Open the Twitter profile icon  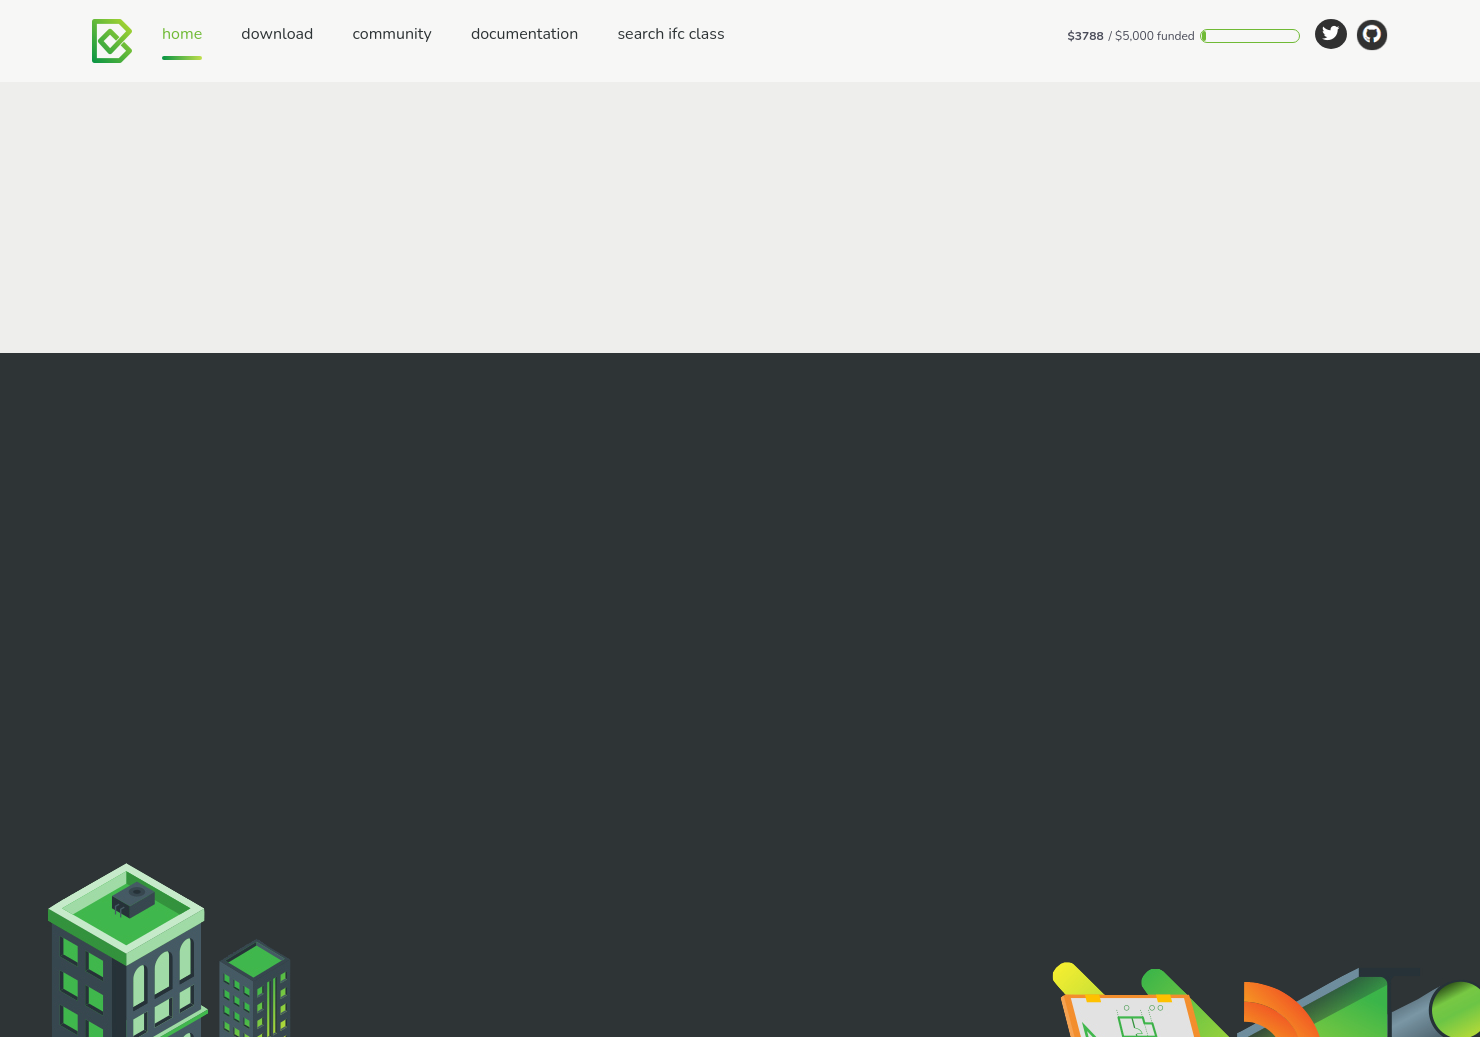1330,35
